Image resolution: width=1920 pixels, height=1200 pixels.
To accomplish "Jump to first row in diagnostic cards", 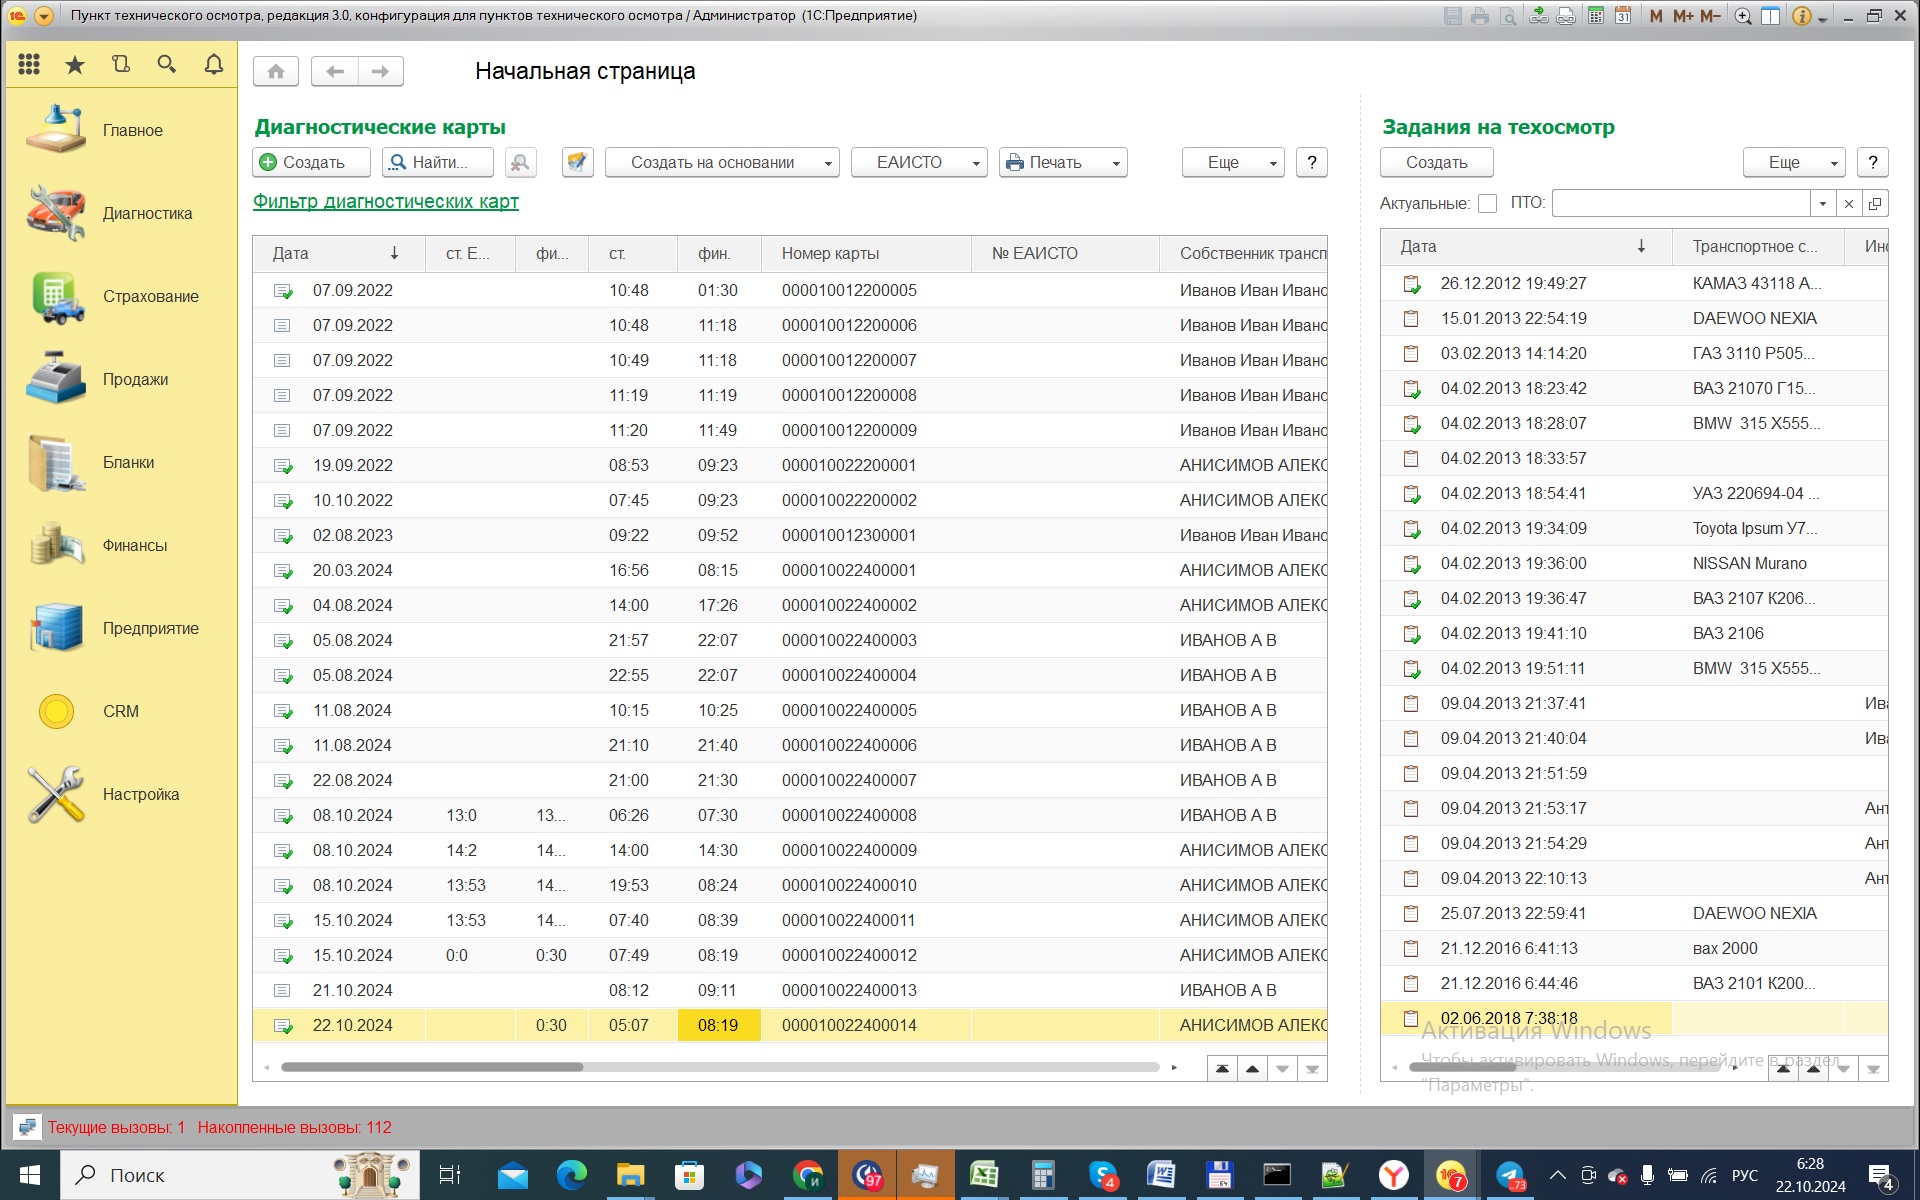I will 1222,1069.
